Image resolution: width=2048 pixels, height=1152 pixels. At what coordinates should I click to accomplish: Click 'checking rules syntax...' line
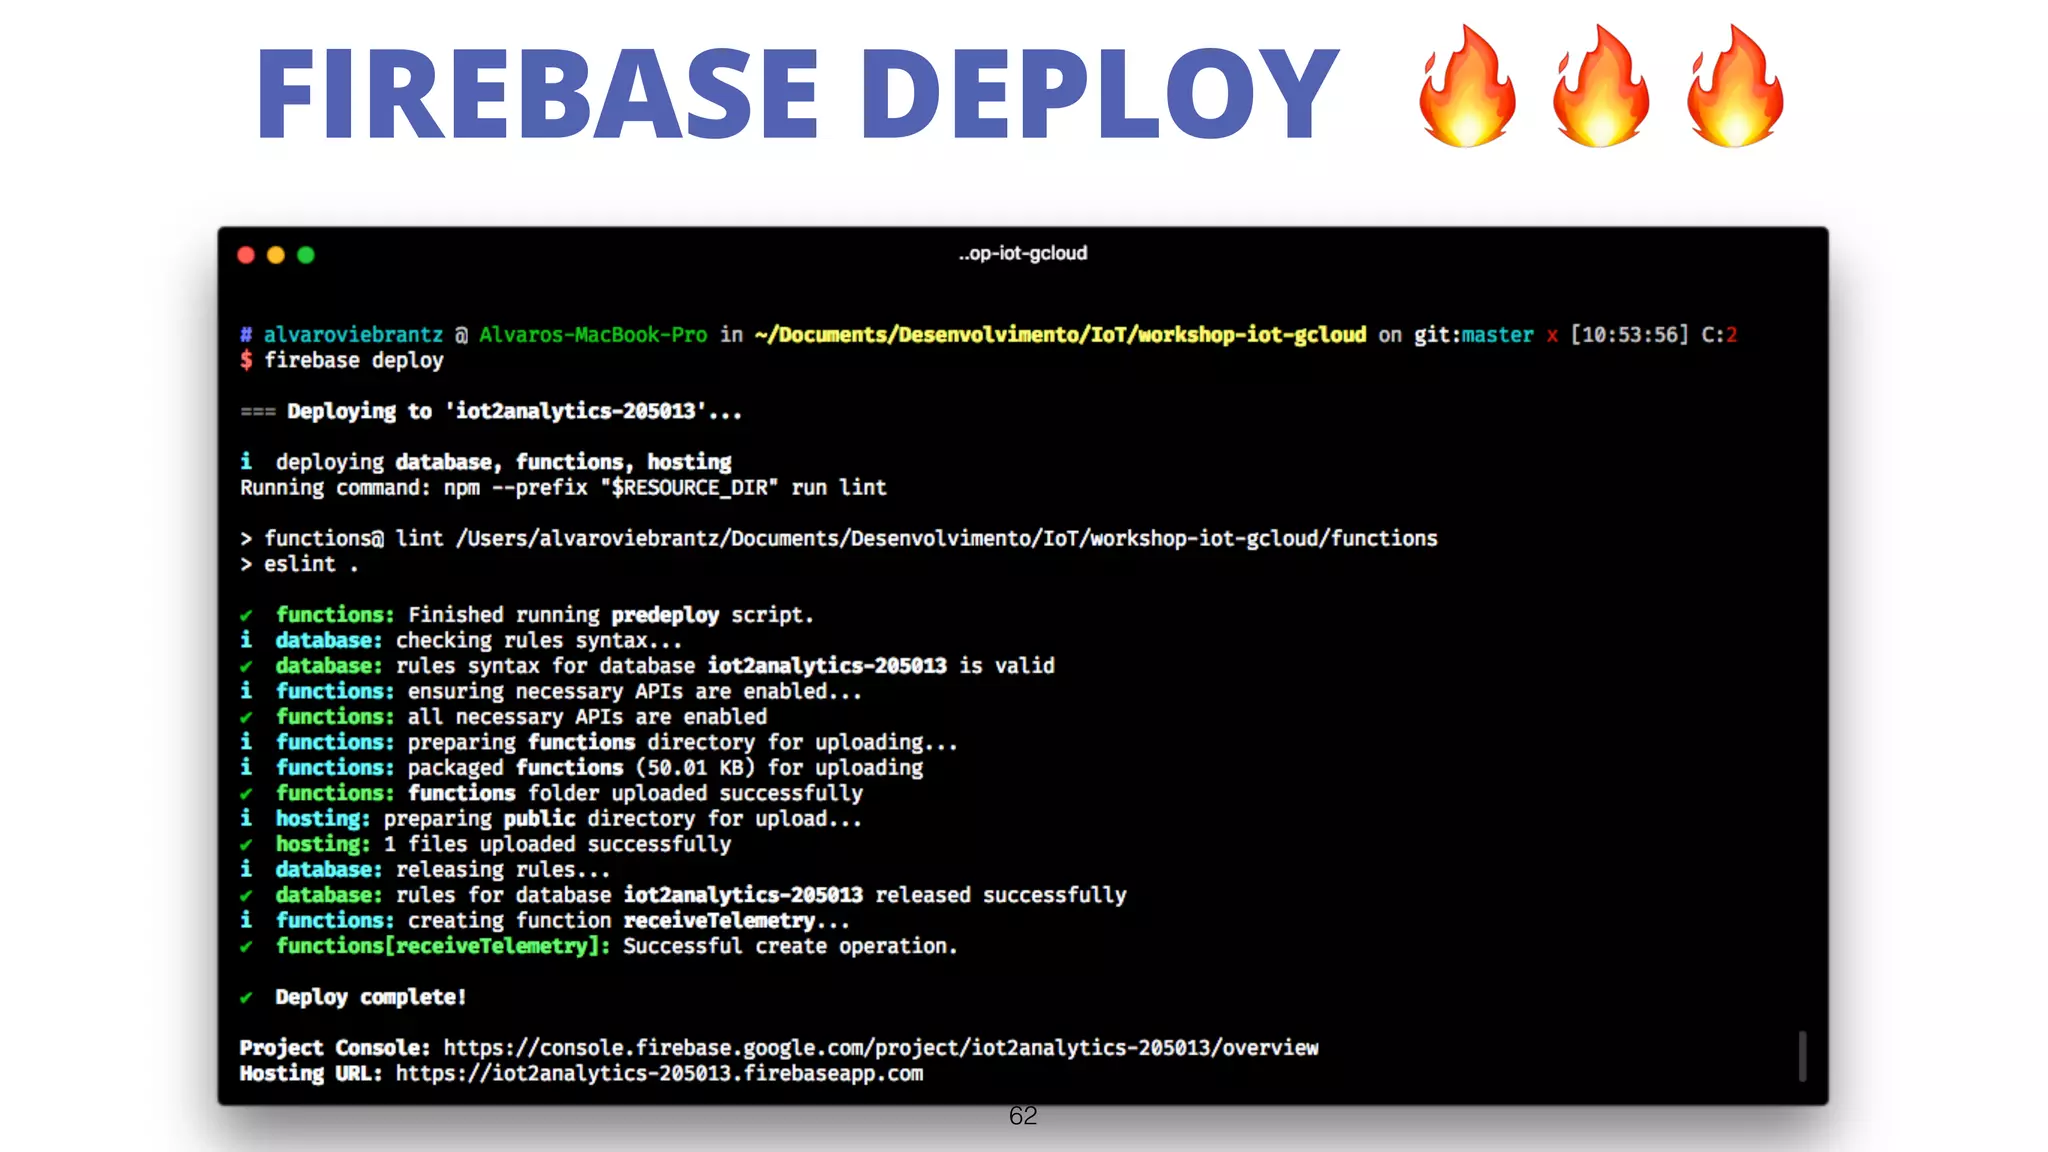pos(461,641)
